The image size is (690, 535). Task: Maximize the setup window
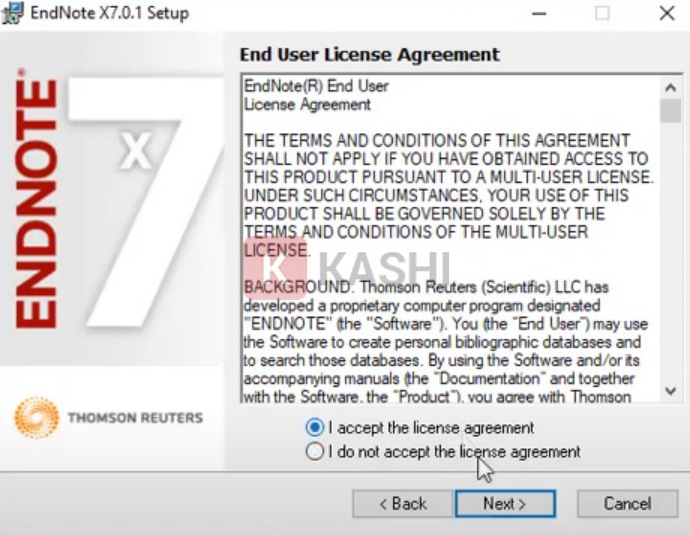point(602,13)
